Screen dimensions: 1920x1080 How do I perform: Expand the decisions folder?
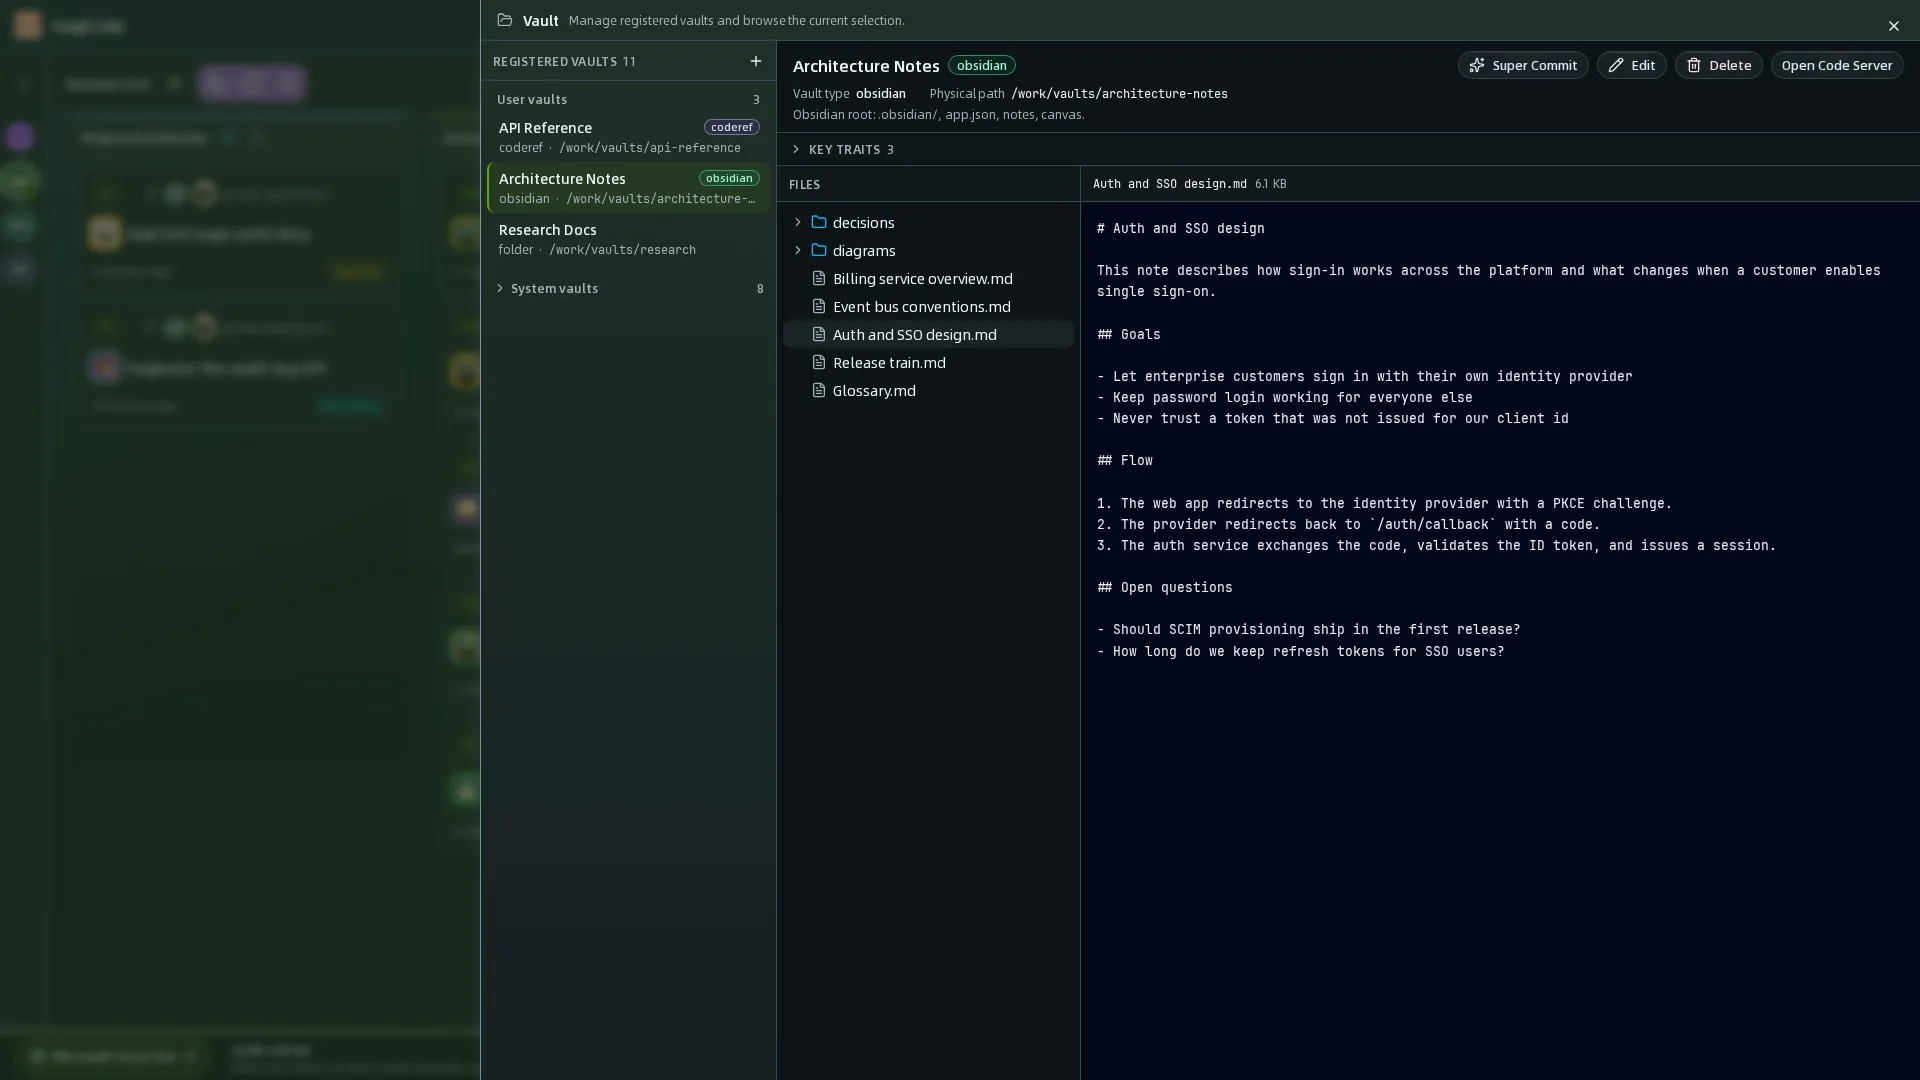(x=797, y=222)
